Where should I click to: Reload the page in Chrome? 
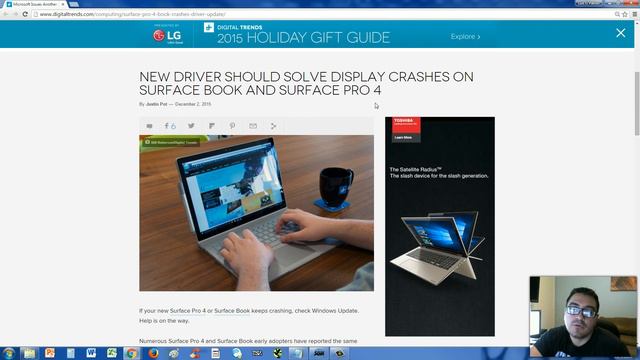[25, 14]
